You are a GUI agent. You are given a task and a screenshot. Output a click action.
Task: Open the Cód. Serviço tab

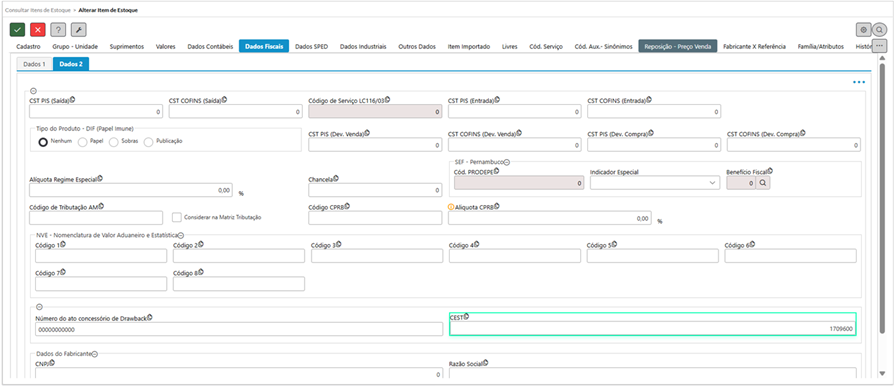[546, 46]
